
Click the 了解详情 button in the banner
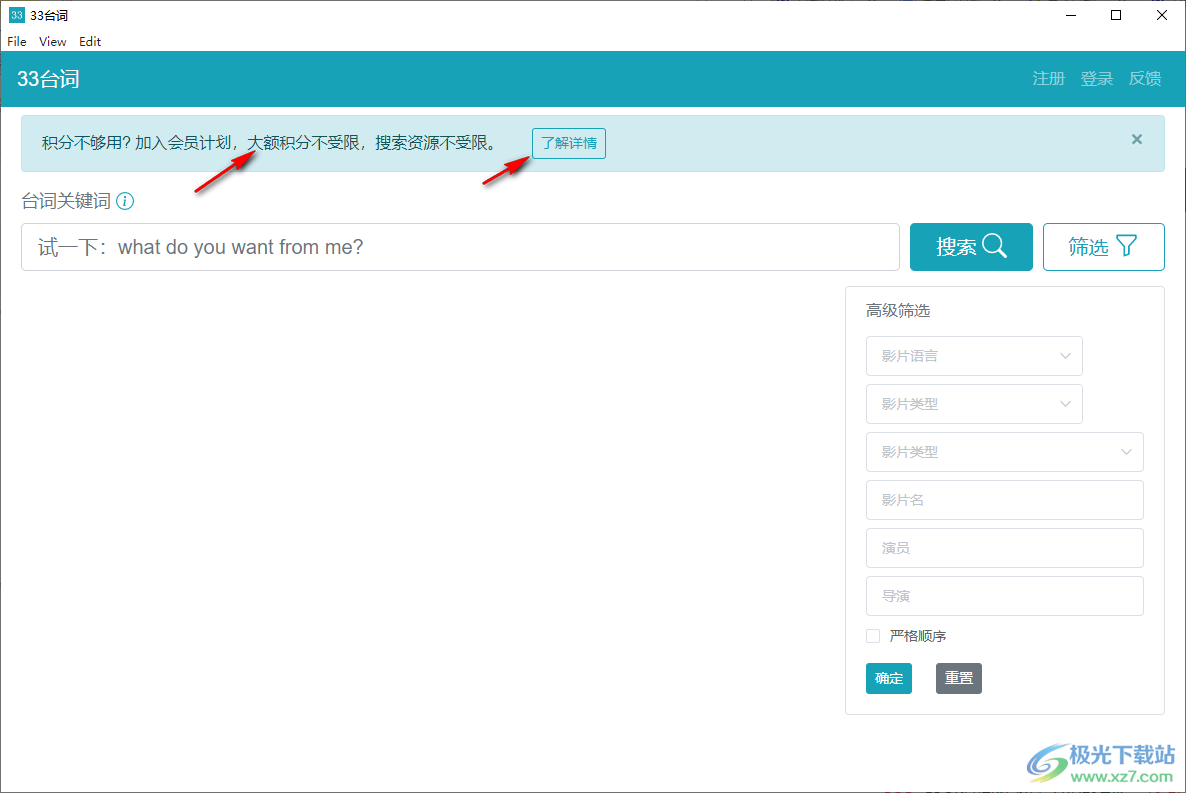[x=569, y=143]
